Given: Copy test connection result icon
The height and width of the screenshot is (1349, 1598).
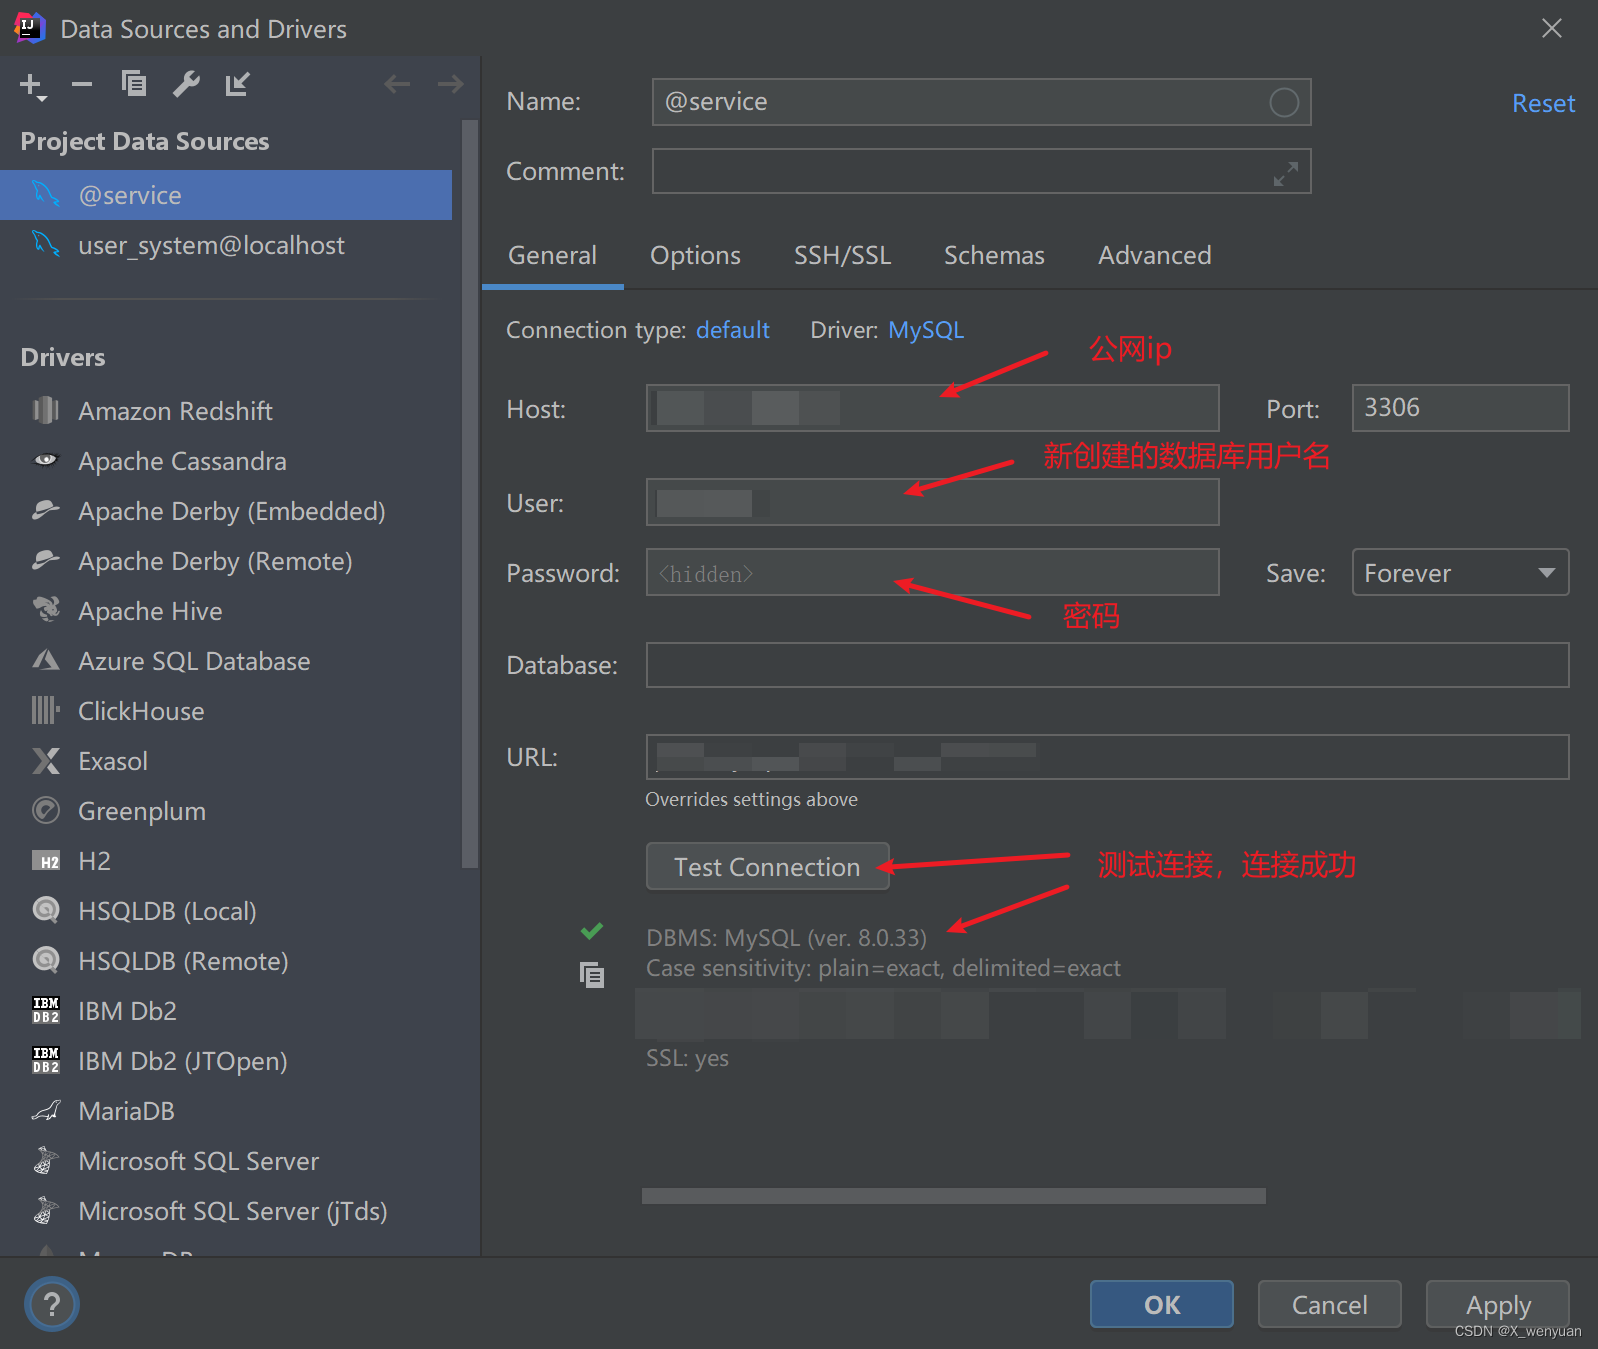Looking at the screenshot, I should pos(592,974).
